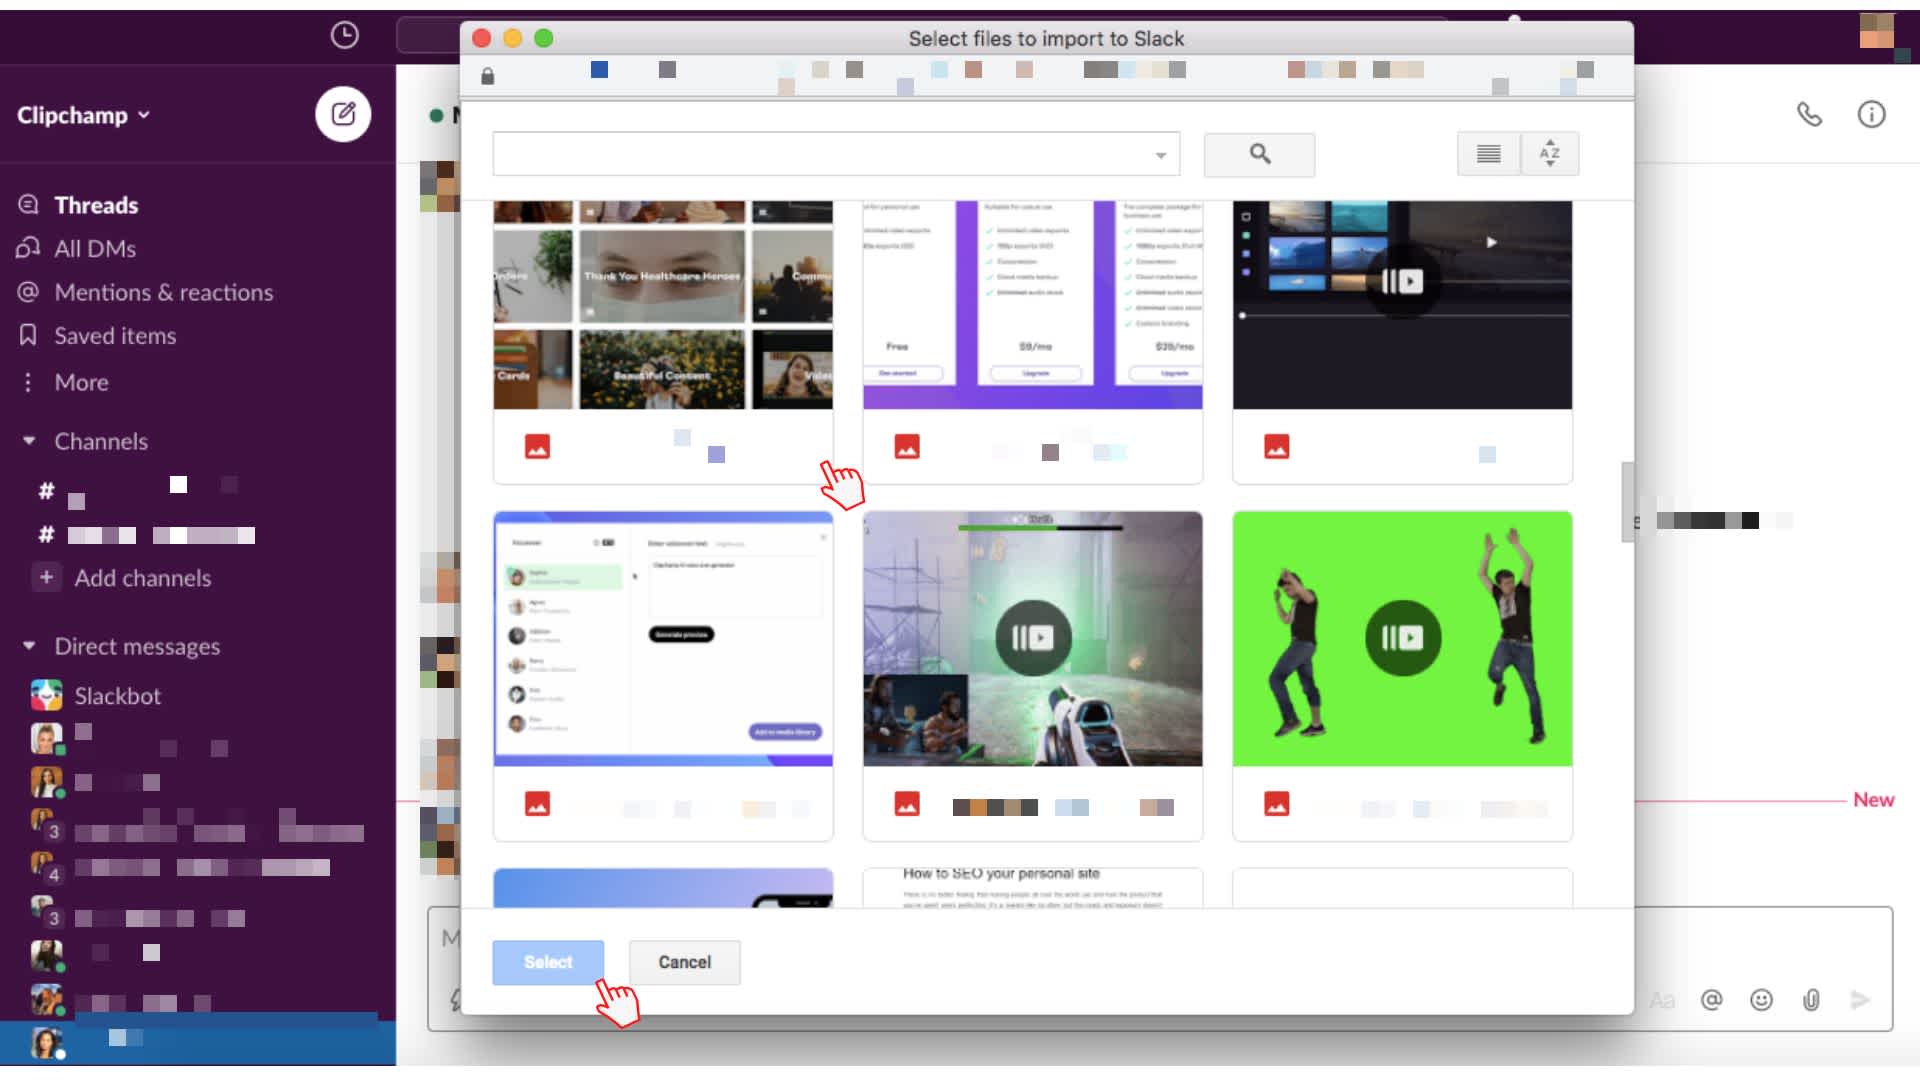Image resolution: width=1920 pixels, height=1080 pixels.
Task: Click the Select button in import dialog
Action: 548,962
